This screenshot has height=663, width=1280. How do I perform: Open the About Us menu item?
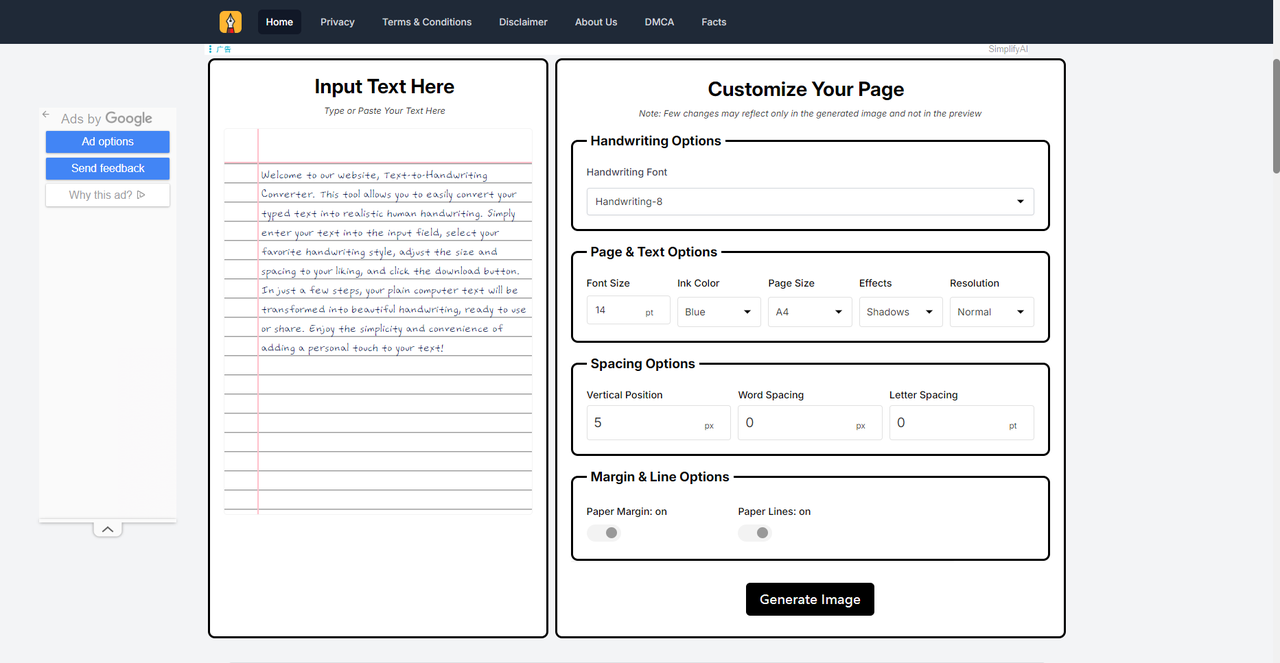pyautogui.click(x=596, y=22)
